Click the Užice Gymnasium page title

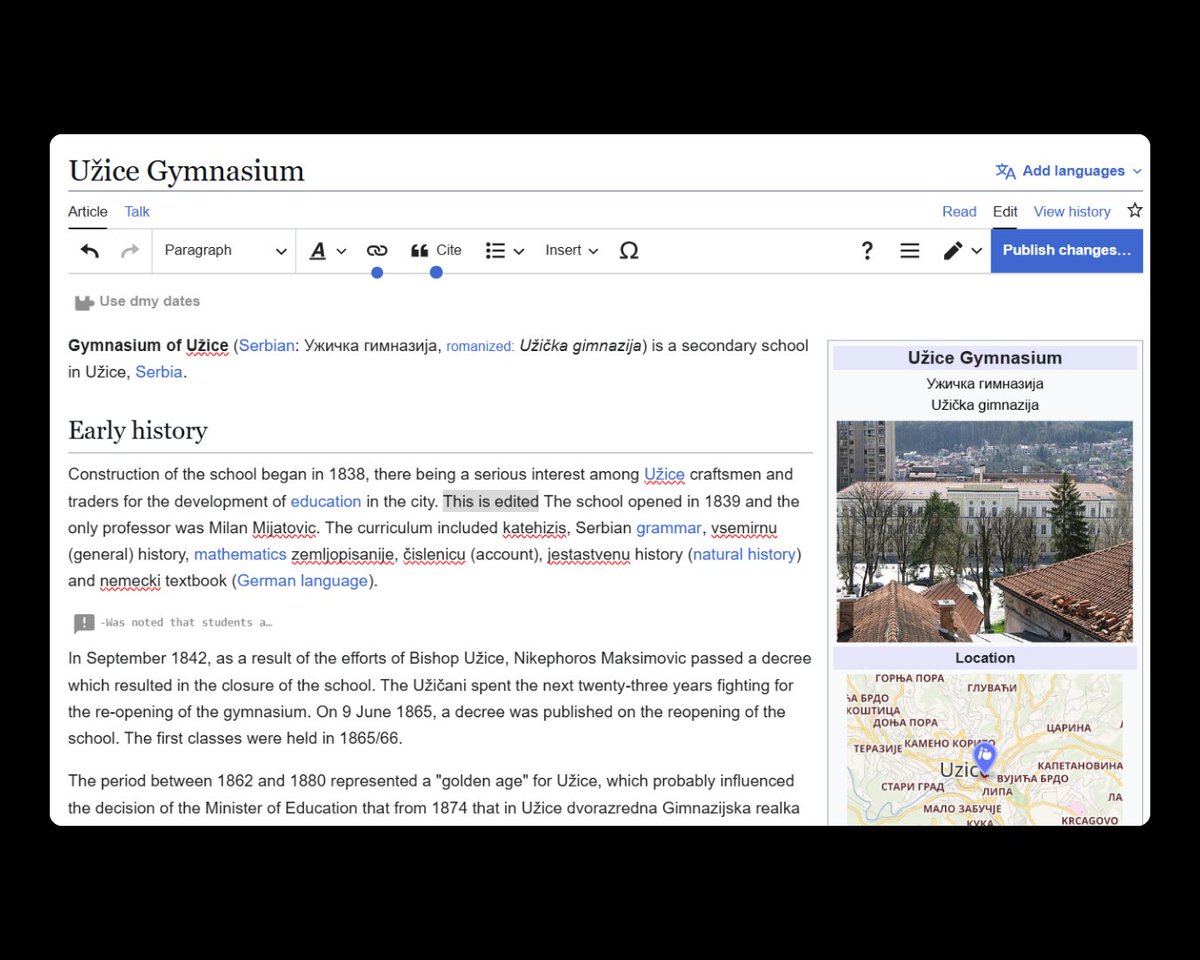187,171
